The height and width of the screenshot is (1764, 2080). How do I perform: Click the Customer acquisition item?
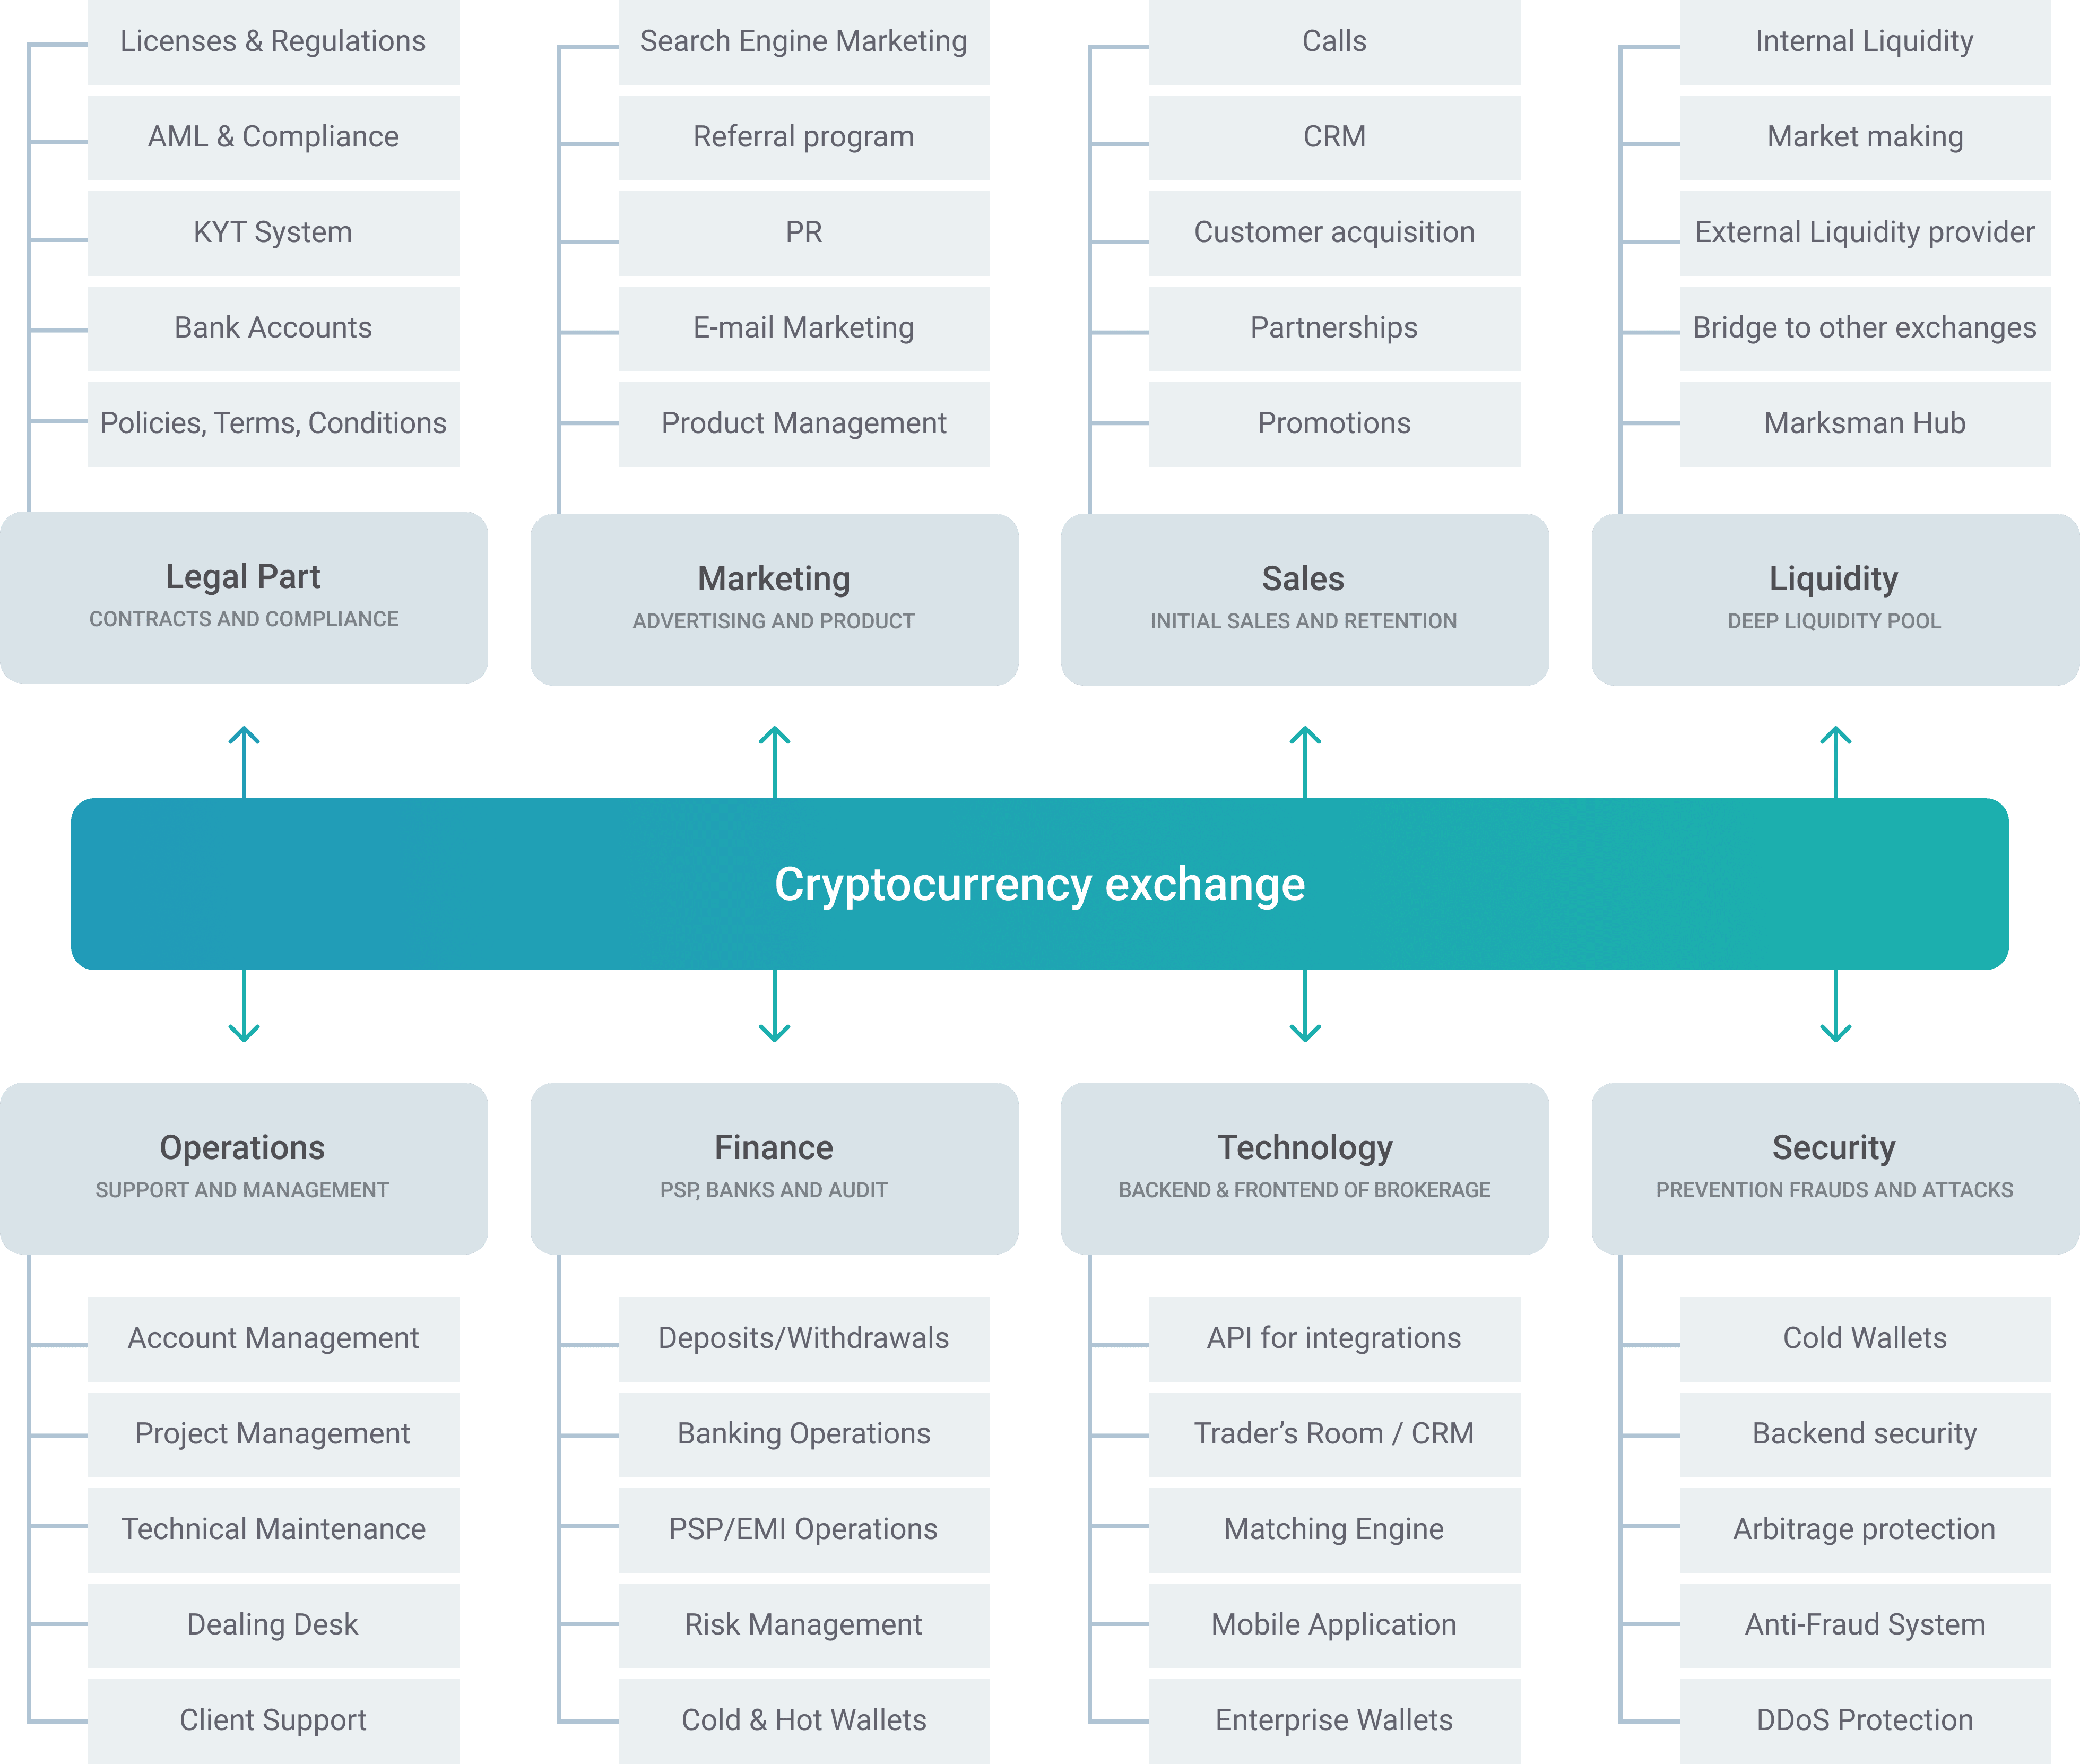pyautogui.click(x=1334, y=233)
